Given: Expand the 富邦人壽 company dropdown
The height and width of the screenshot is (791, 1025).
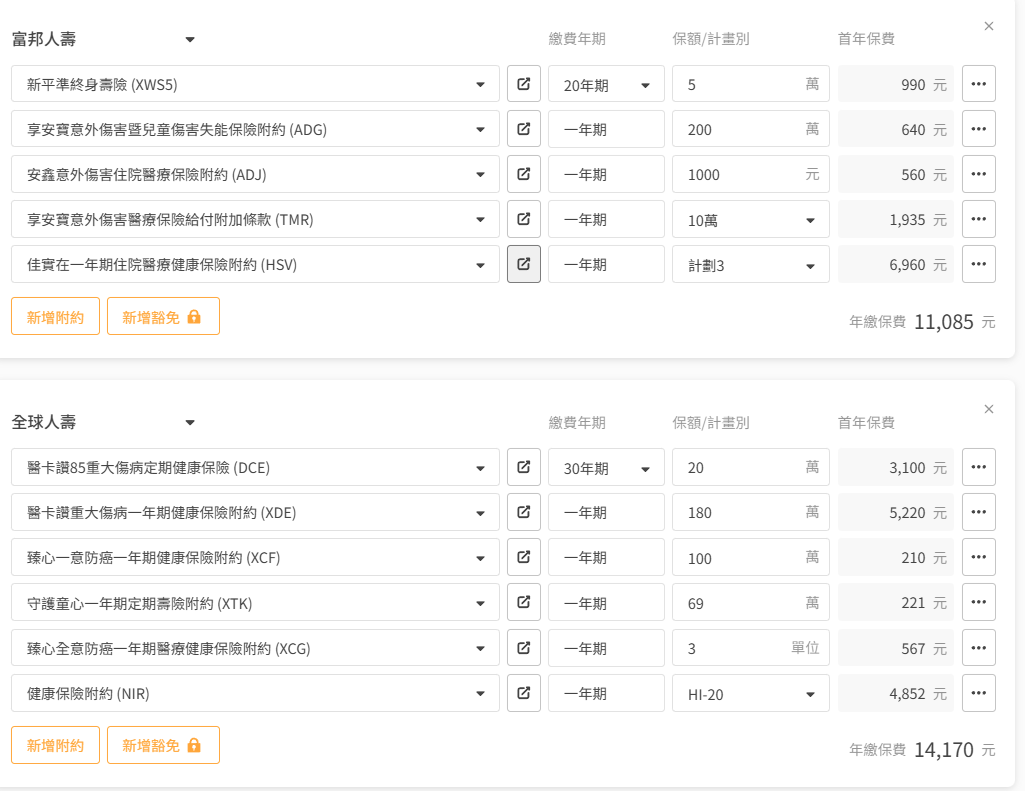Looking at the screenshot, I should pos(190,40).
